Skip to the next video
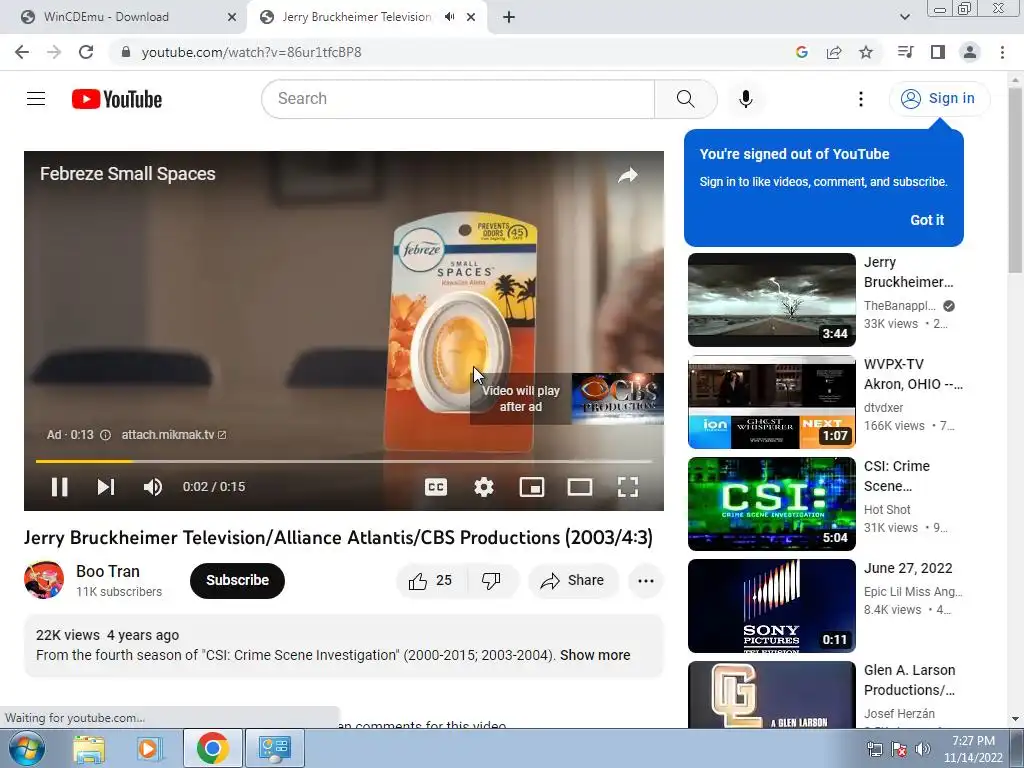Viewport: 1024px width, 768px height. pos(106,487)
